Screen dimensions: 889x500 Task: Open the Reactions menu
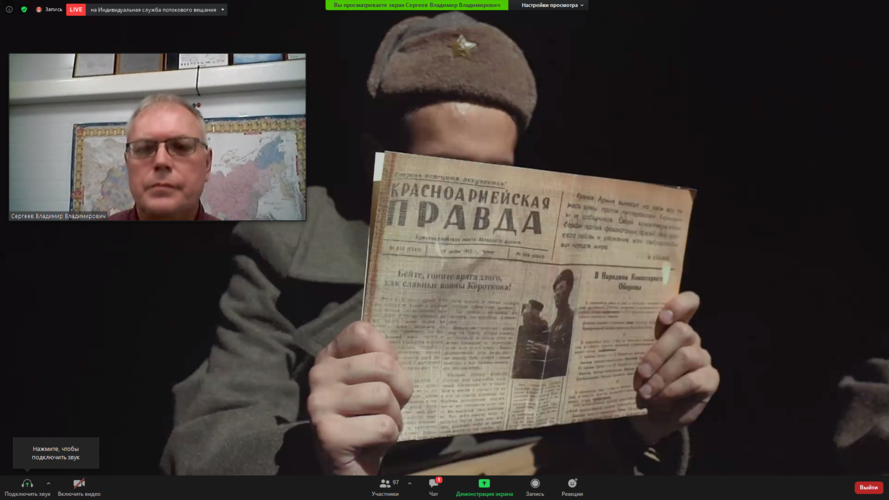pos(572,483)
